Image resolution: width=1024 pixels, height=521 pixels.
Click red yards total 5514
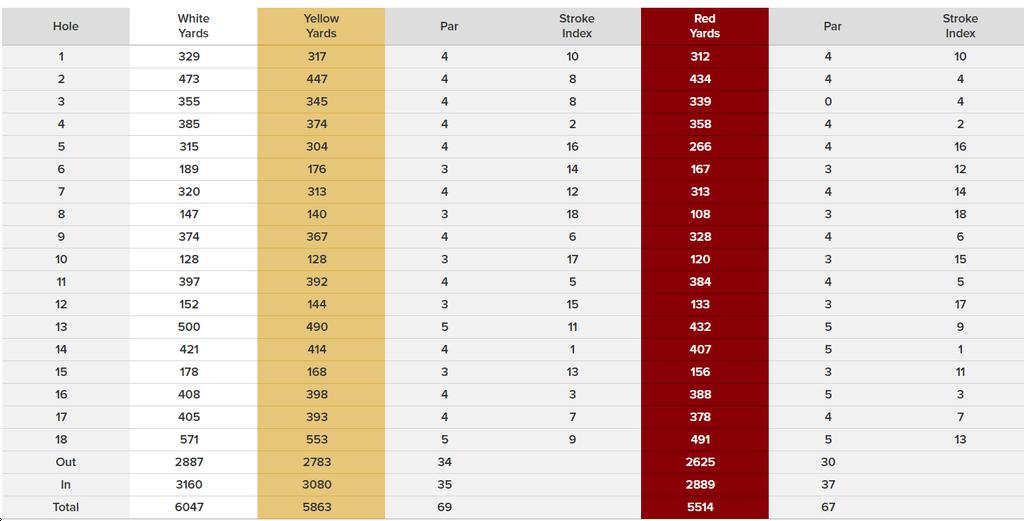701,507
